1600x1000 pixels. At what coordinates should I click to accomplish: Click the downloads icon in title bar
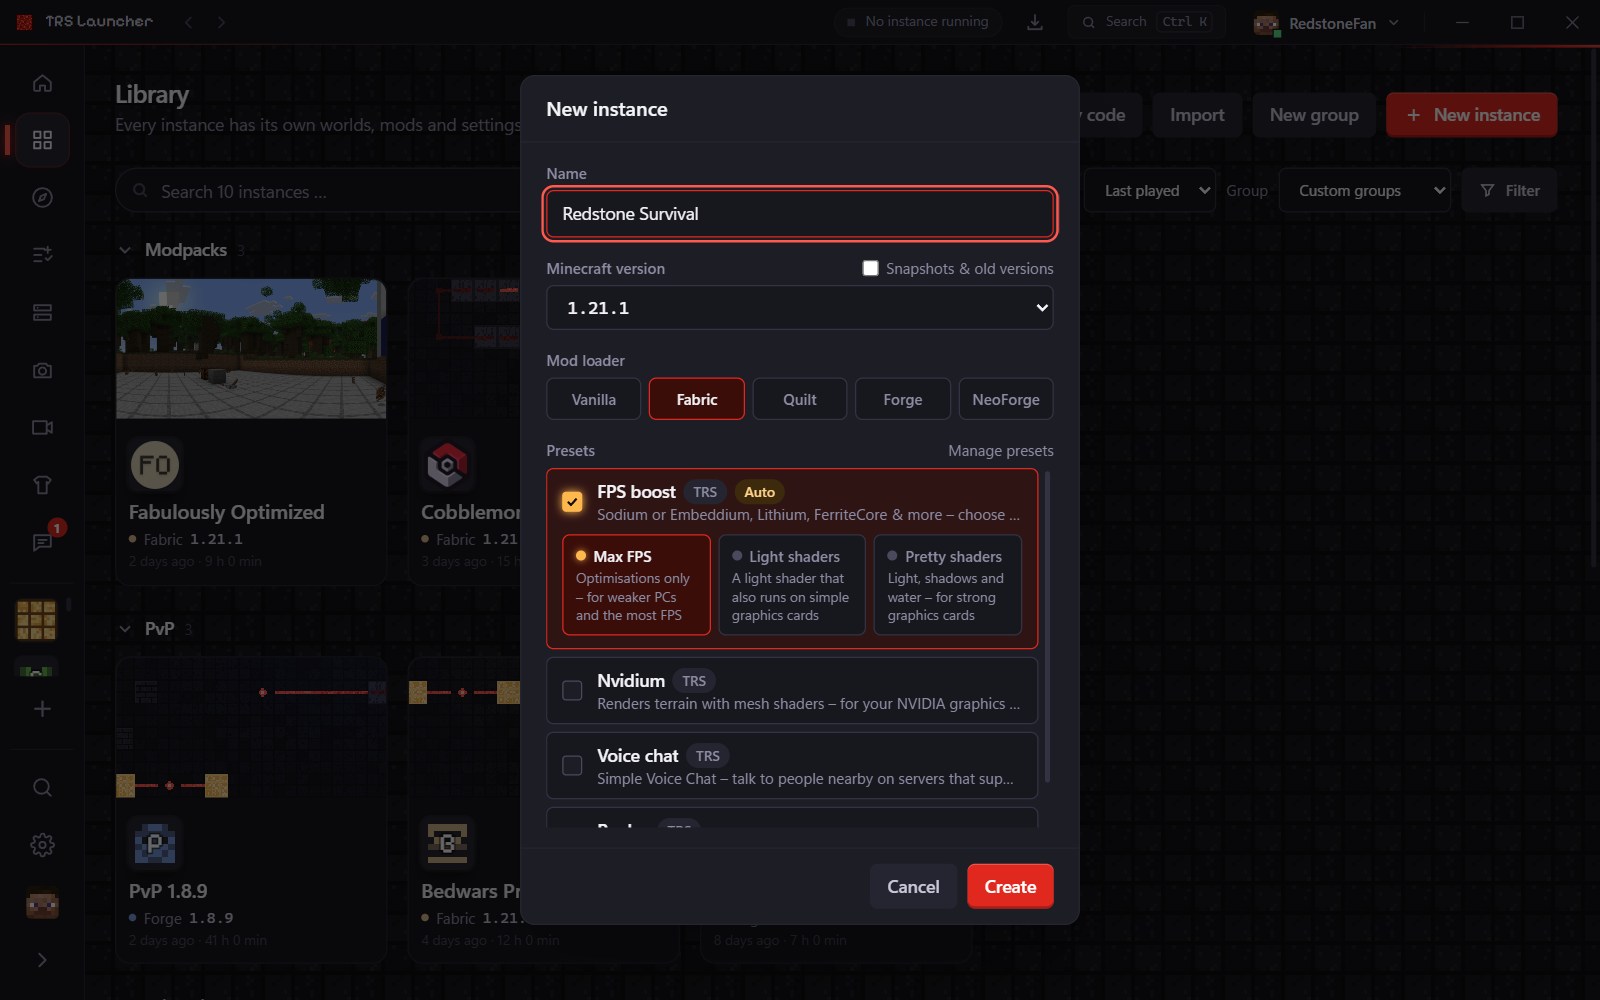(1035, 22)
